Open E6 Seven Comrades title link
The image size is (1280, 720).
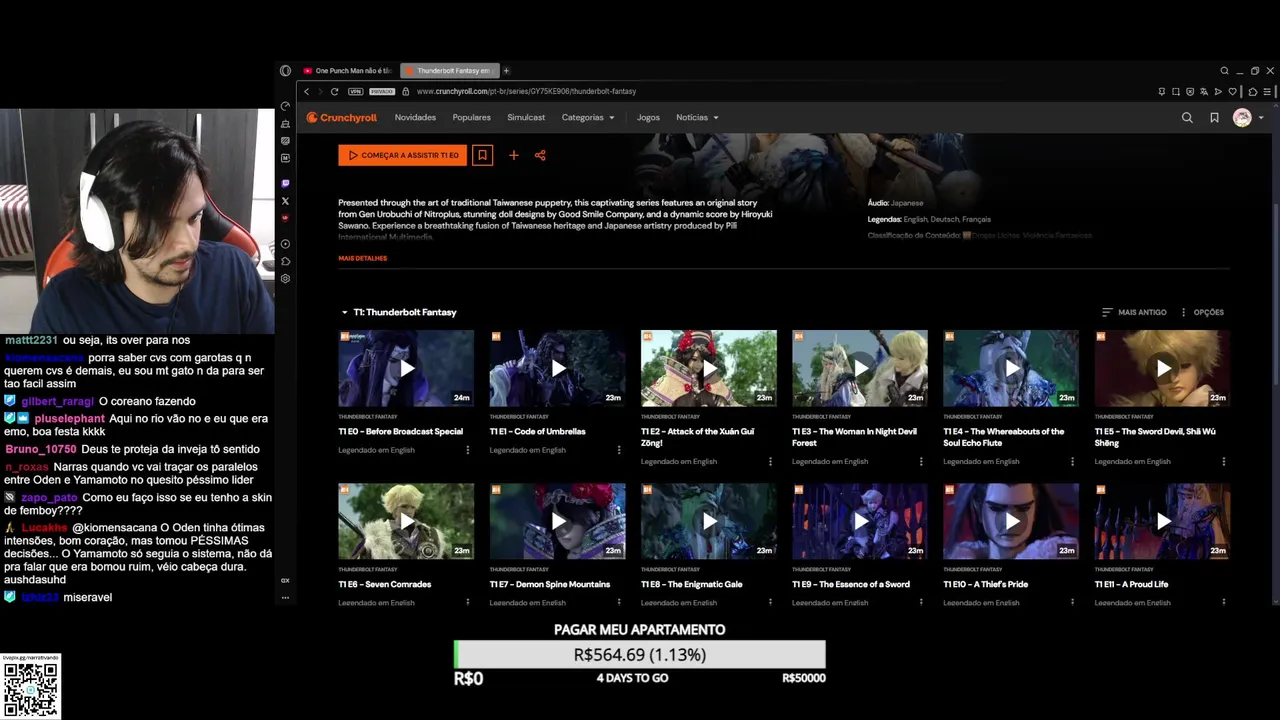point(384,584)
